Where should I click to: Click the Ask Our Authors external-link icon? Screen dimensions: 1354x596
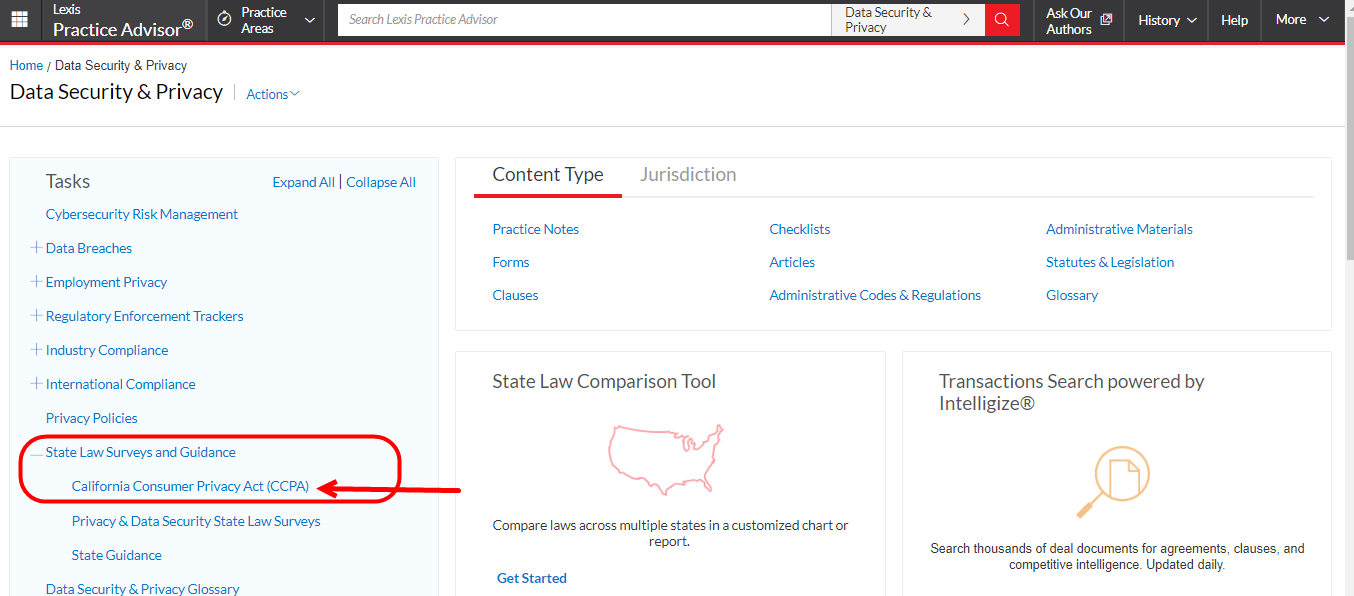(x=1106, y=19)
